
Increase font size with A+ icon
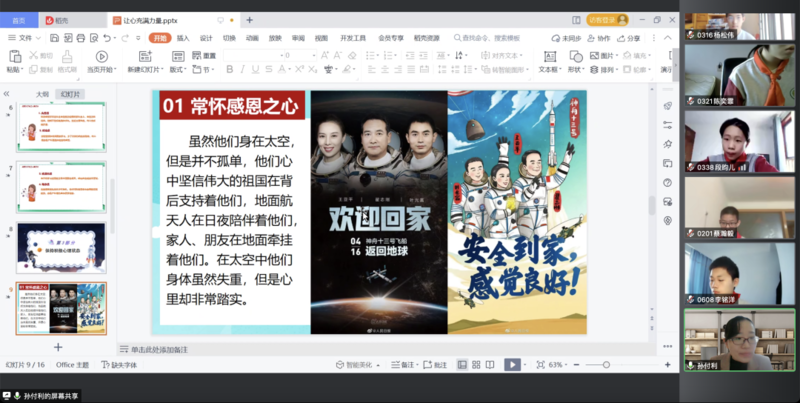(x=324, y=55)
